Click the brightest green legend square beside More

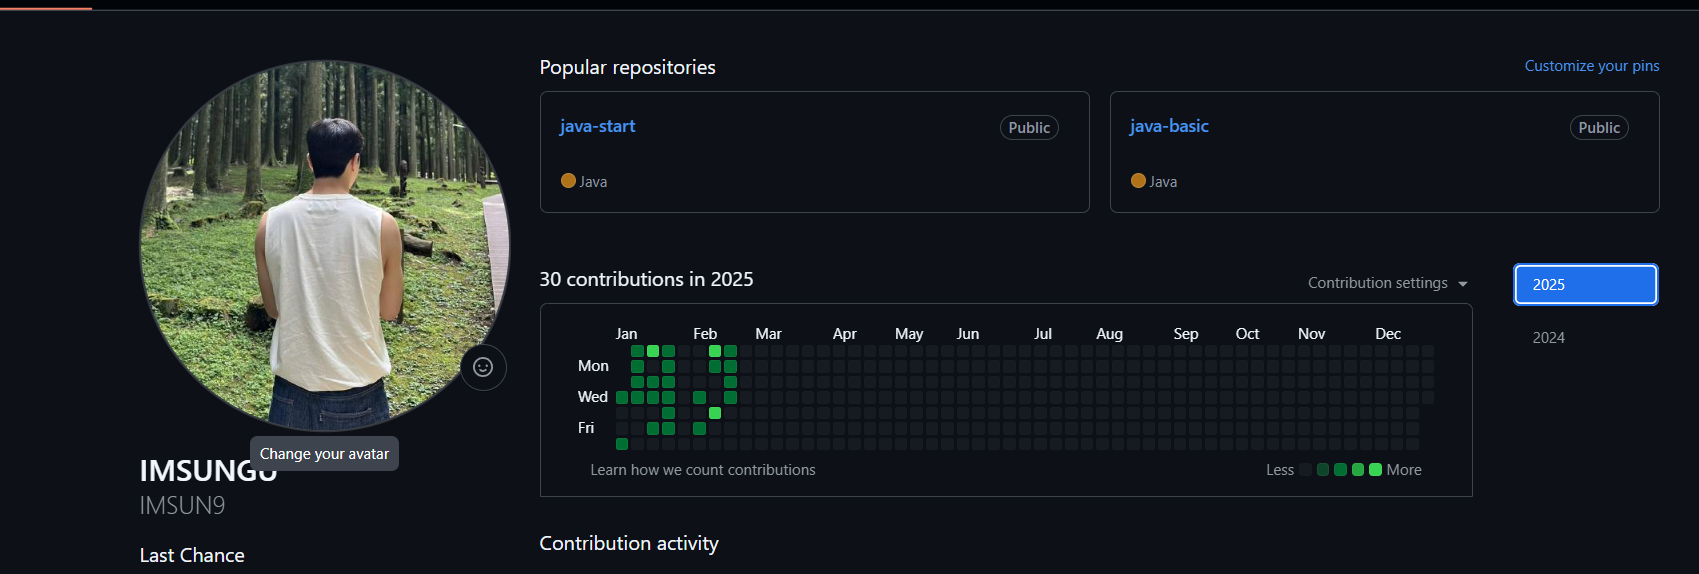coord(1375,470)
